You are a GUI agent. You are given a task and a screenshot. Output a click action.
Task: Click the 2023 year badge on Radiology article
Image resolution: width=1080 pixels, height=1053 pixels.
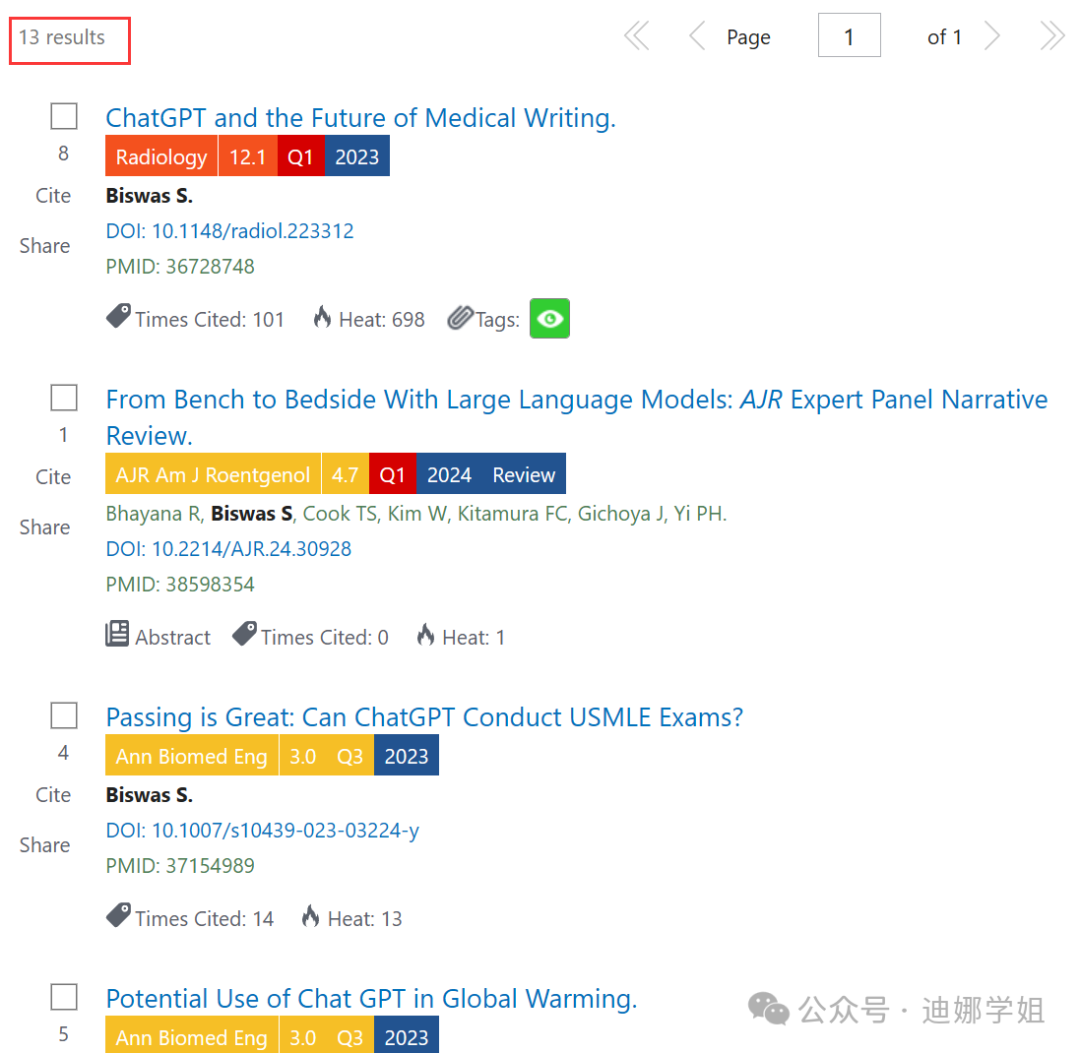(357, 156)
